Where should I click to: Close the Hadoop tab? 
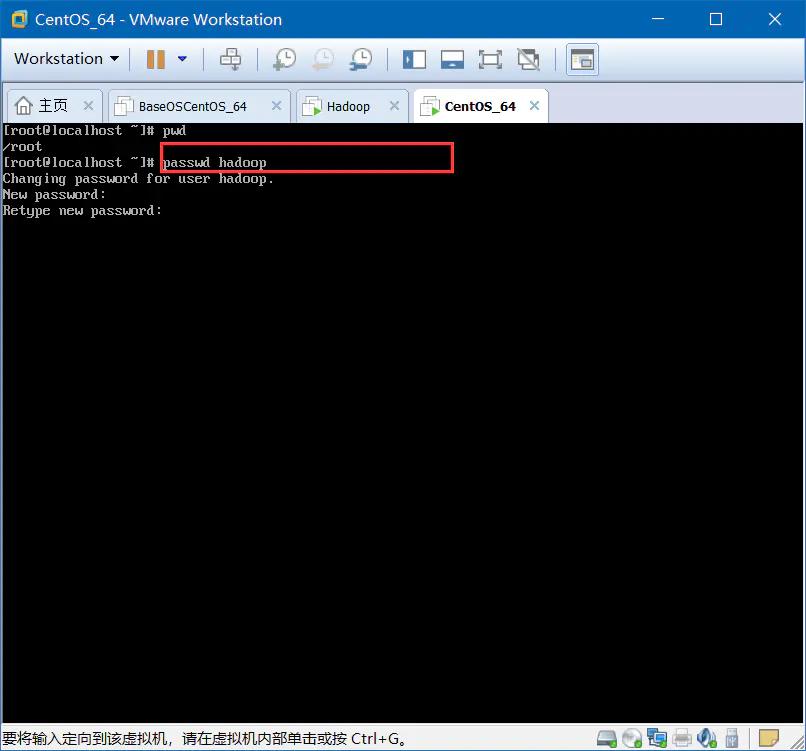(394, 106)
